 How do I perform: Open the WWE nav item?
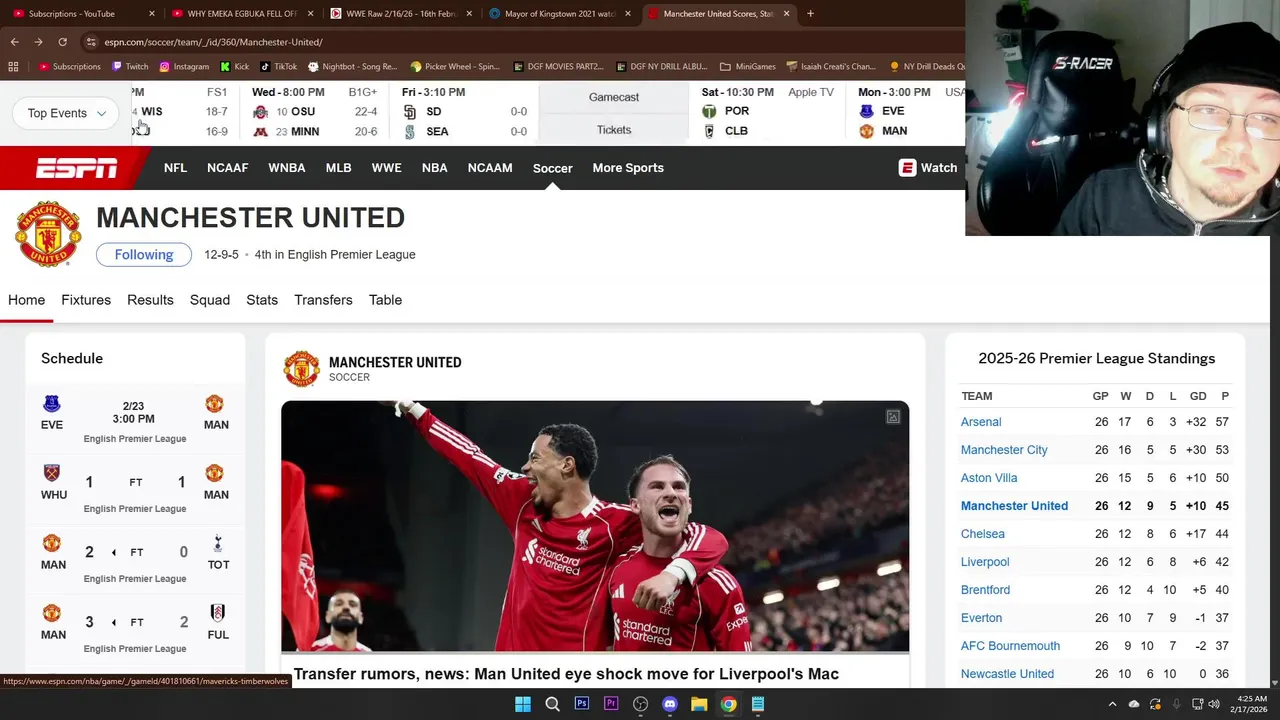click(x=386, y=168)
